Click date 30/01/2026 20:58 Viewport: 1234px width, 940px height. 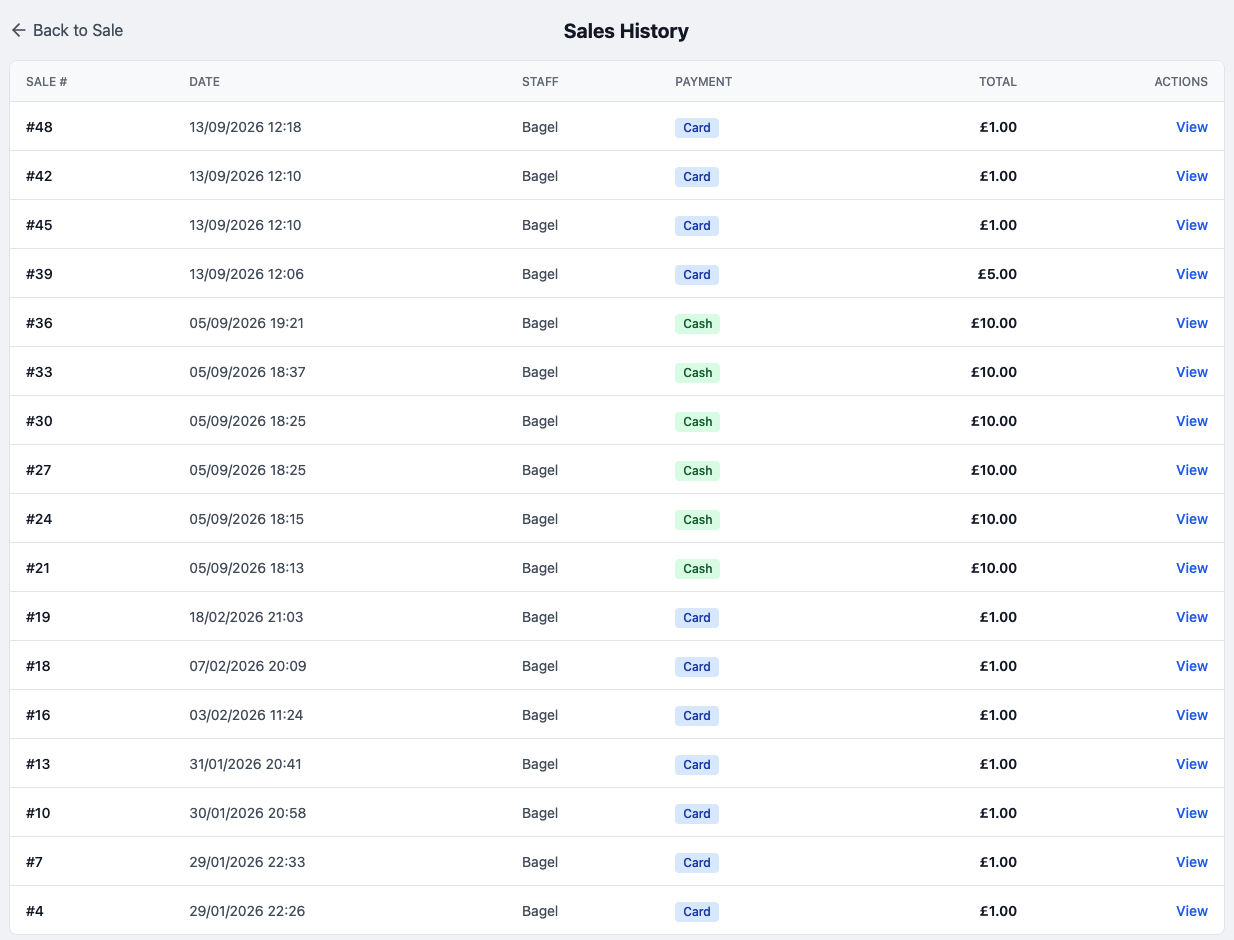(248, 813)
